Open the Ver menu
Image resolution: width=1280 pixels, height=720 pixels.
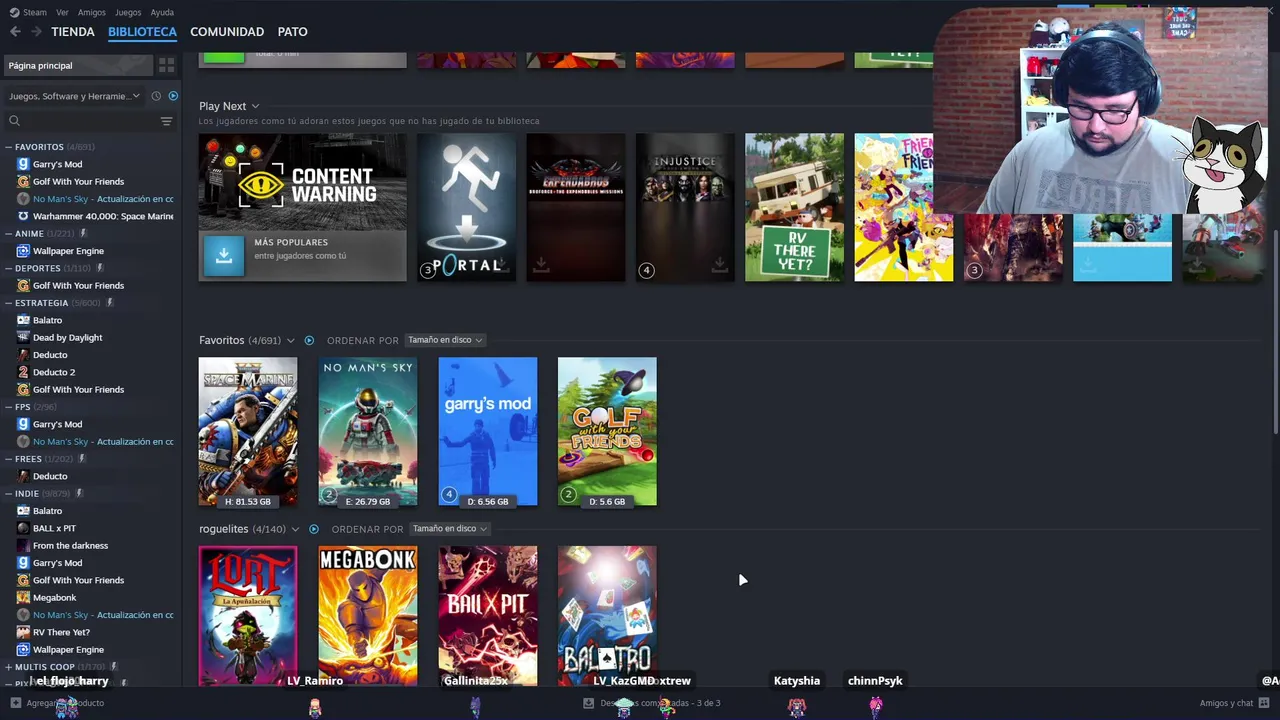[x=62, y=12]
